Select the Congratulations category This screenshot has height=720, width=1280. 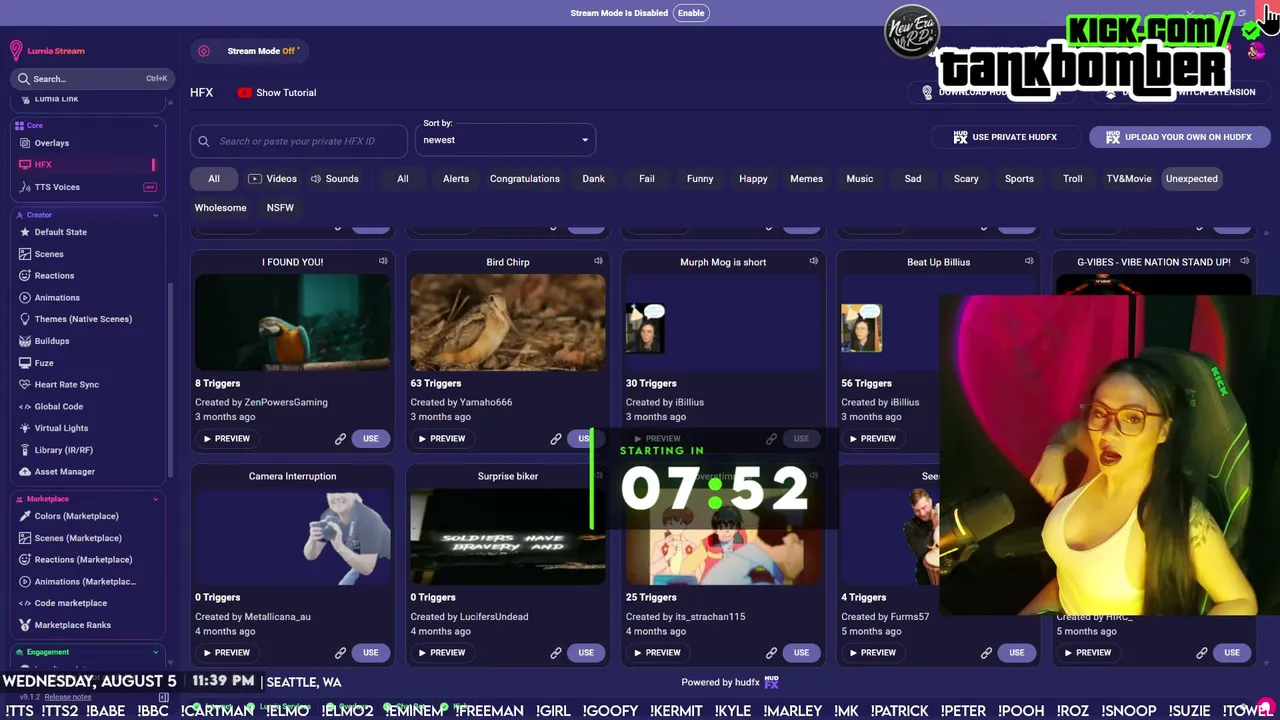(x=525, y=179)
